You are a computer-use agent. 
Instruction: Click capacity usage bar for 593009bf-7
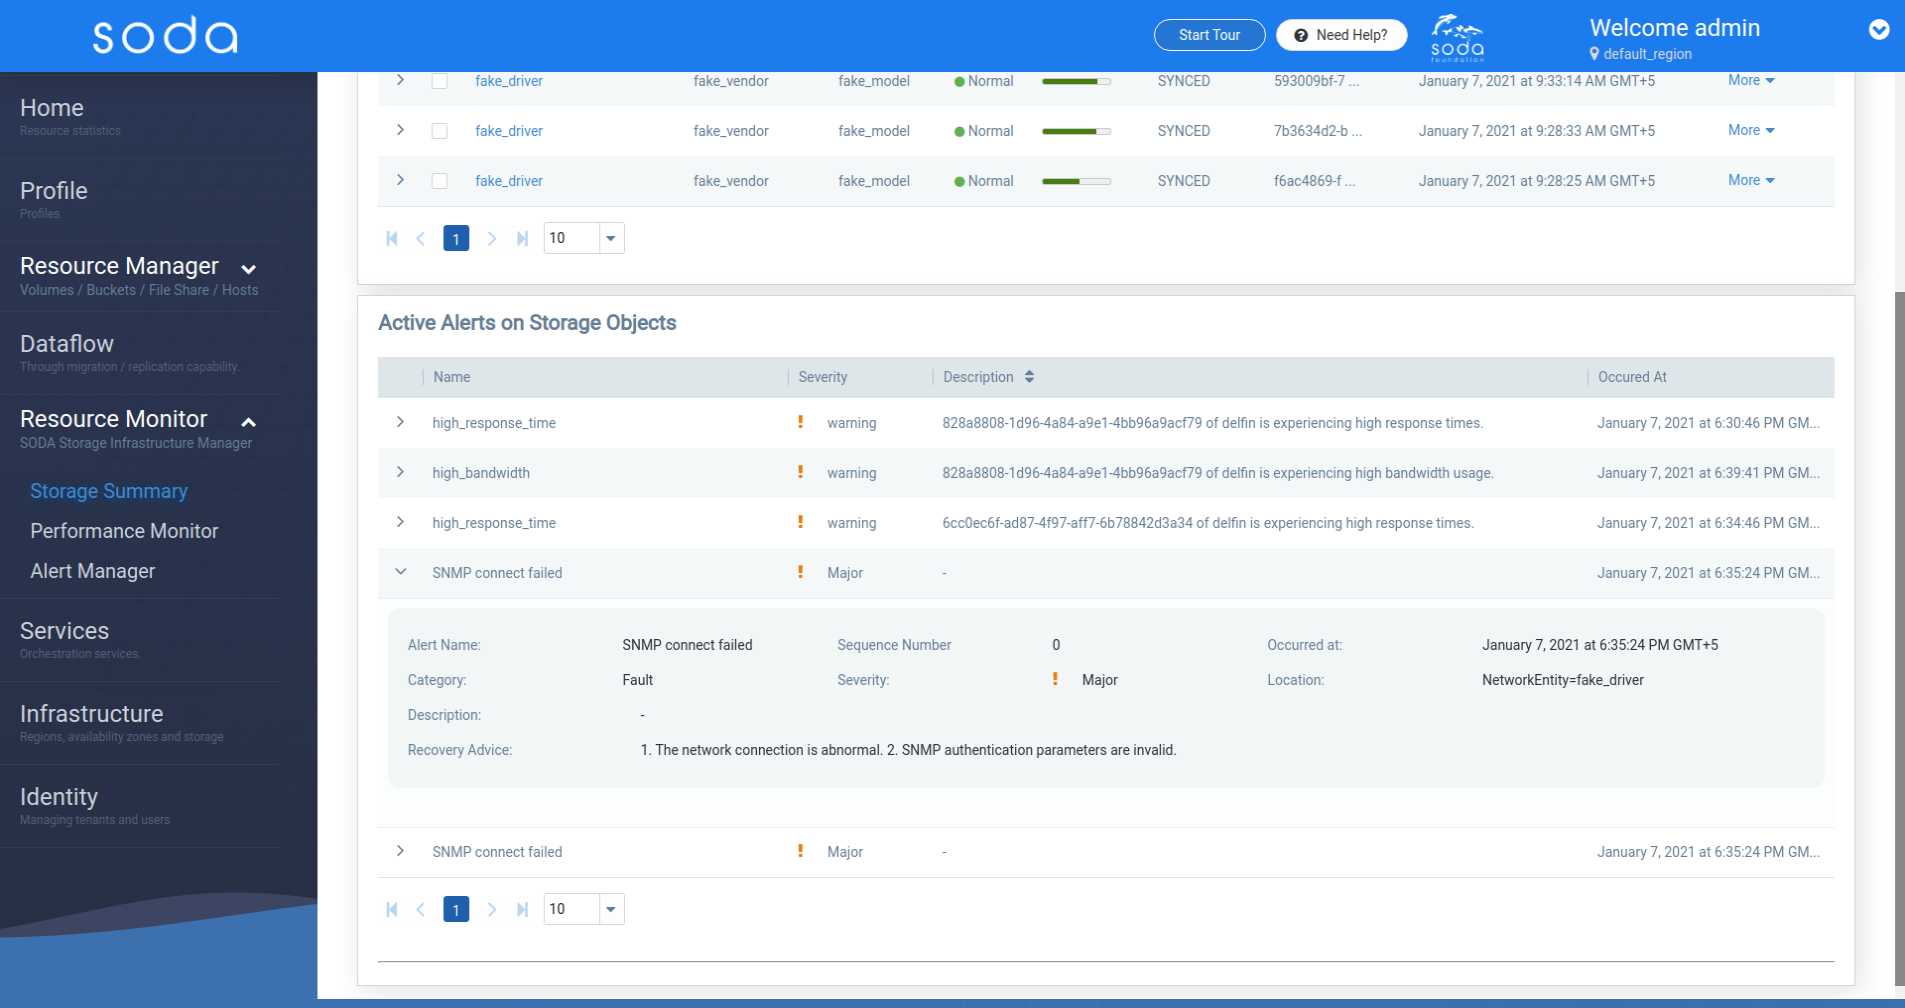tap(1076, 81)
